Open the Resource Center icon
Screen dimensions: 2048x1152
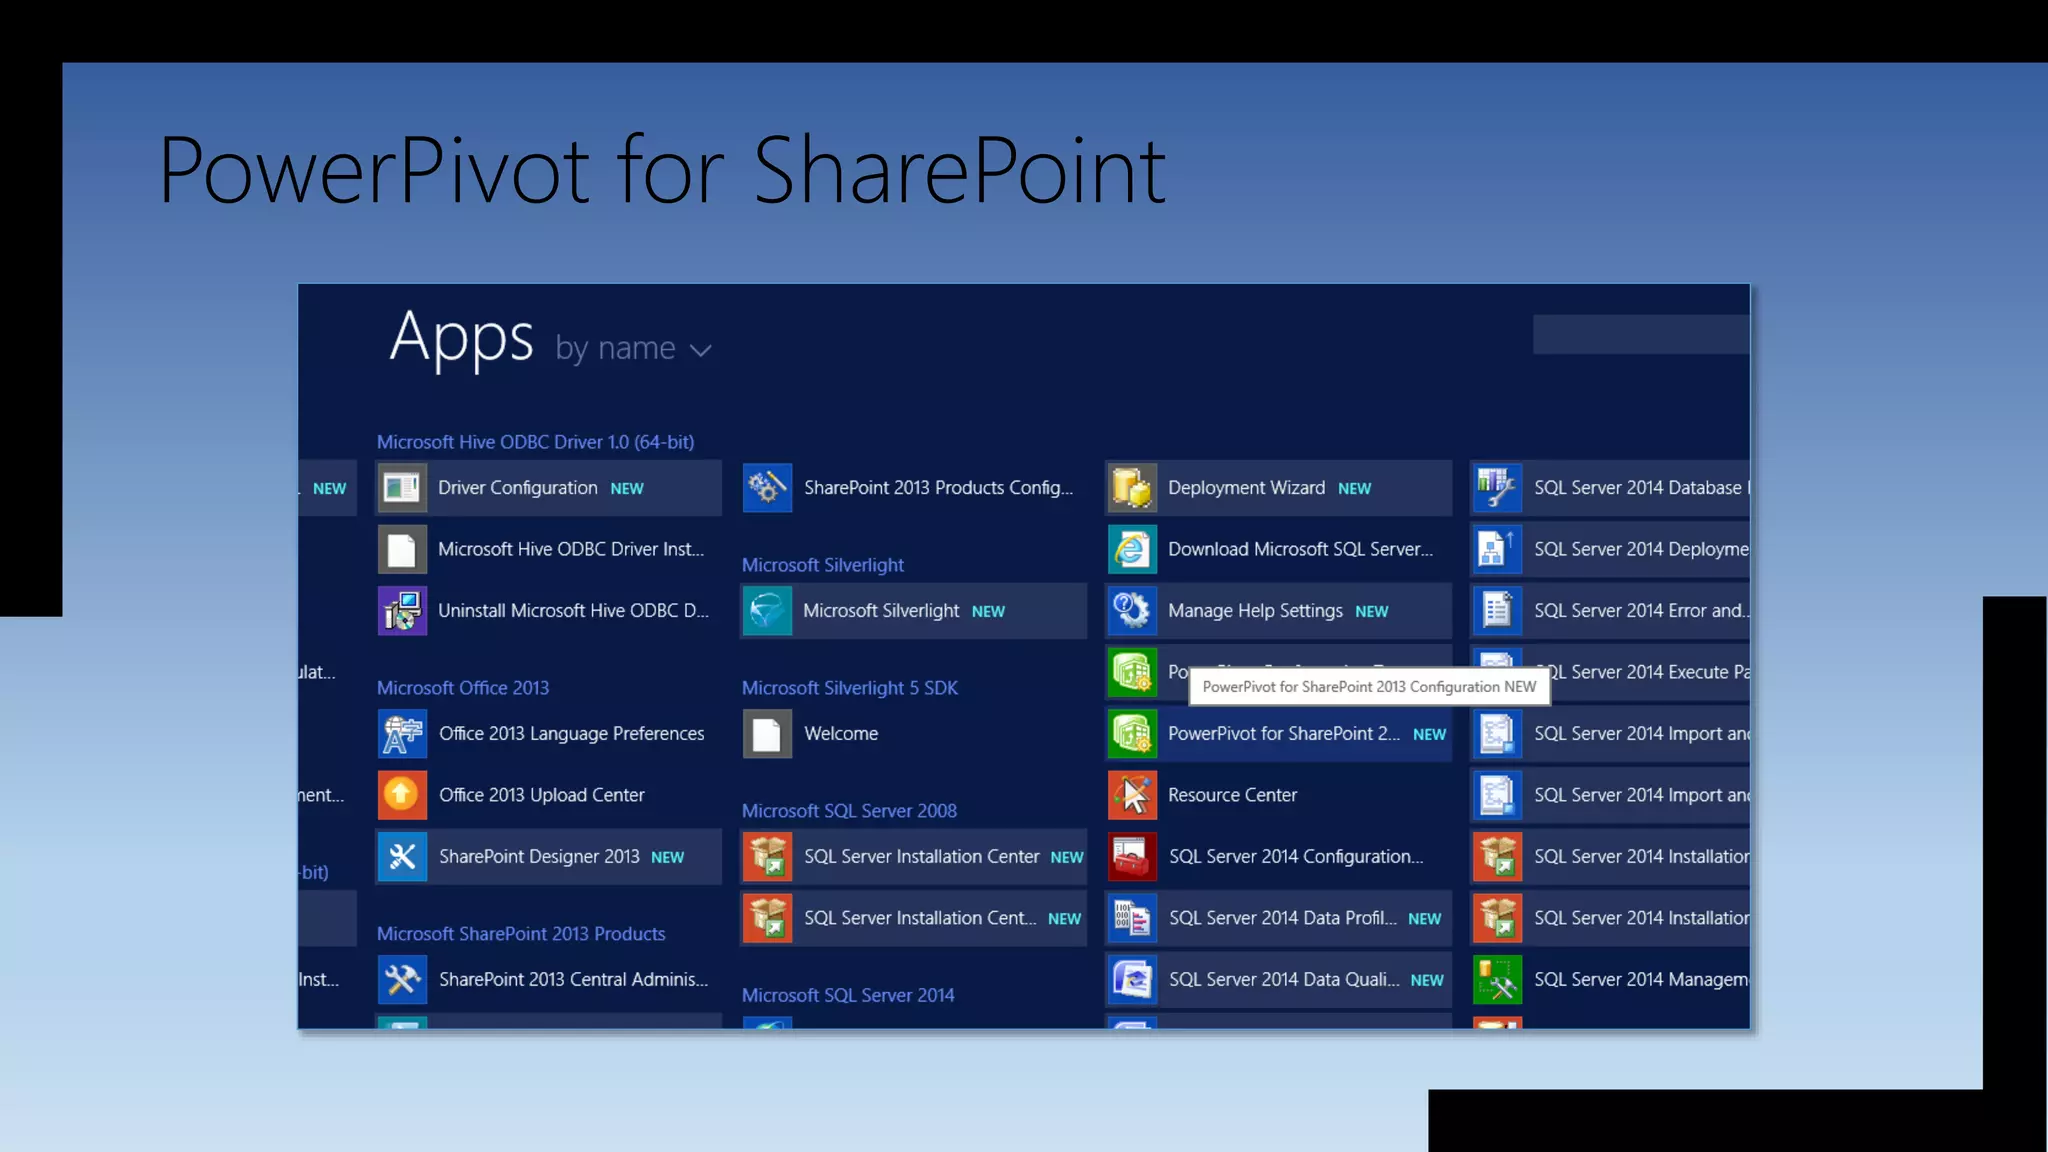point(1132,795)
